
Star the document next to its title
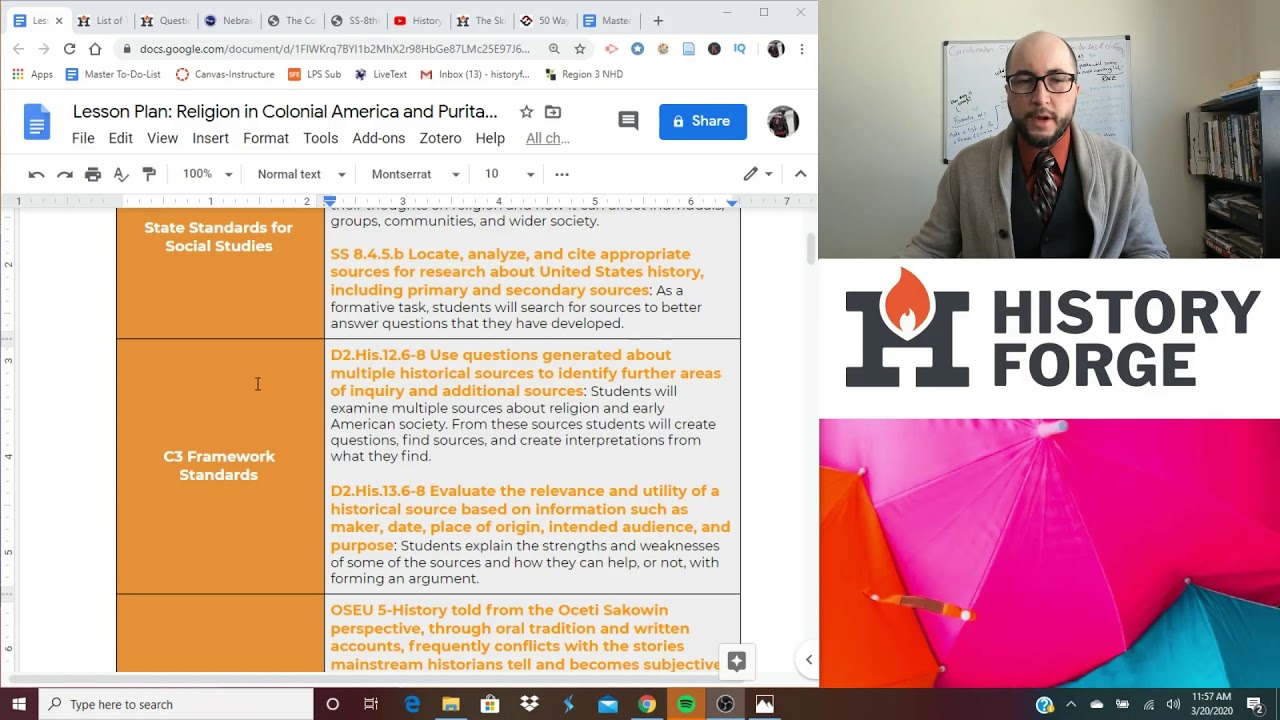pos(526,112)
